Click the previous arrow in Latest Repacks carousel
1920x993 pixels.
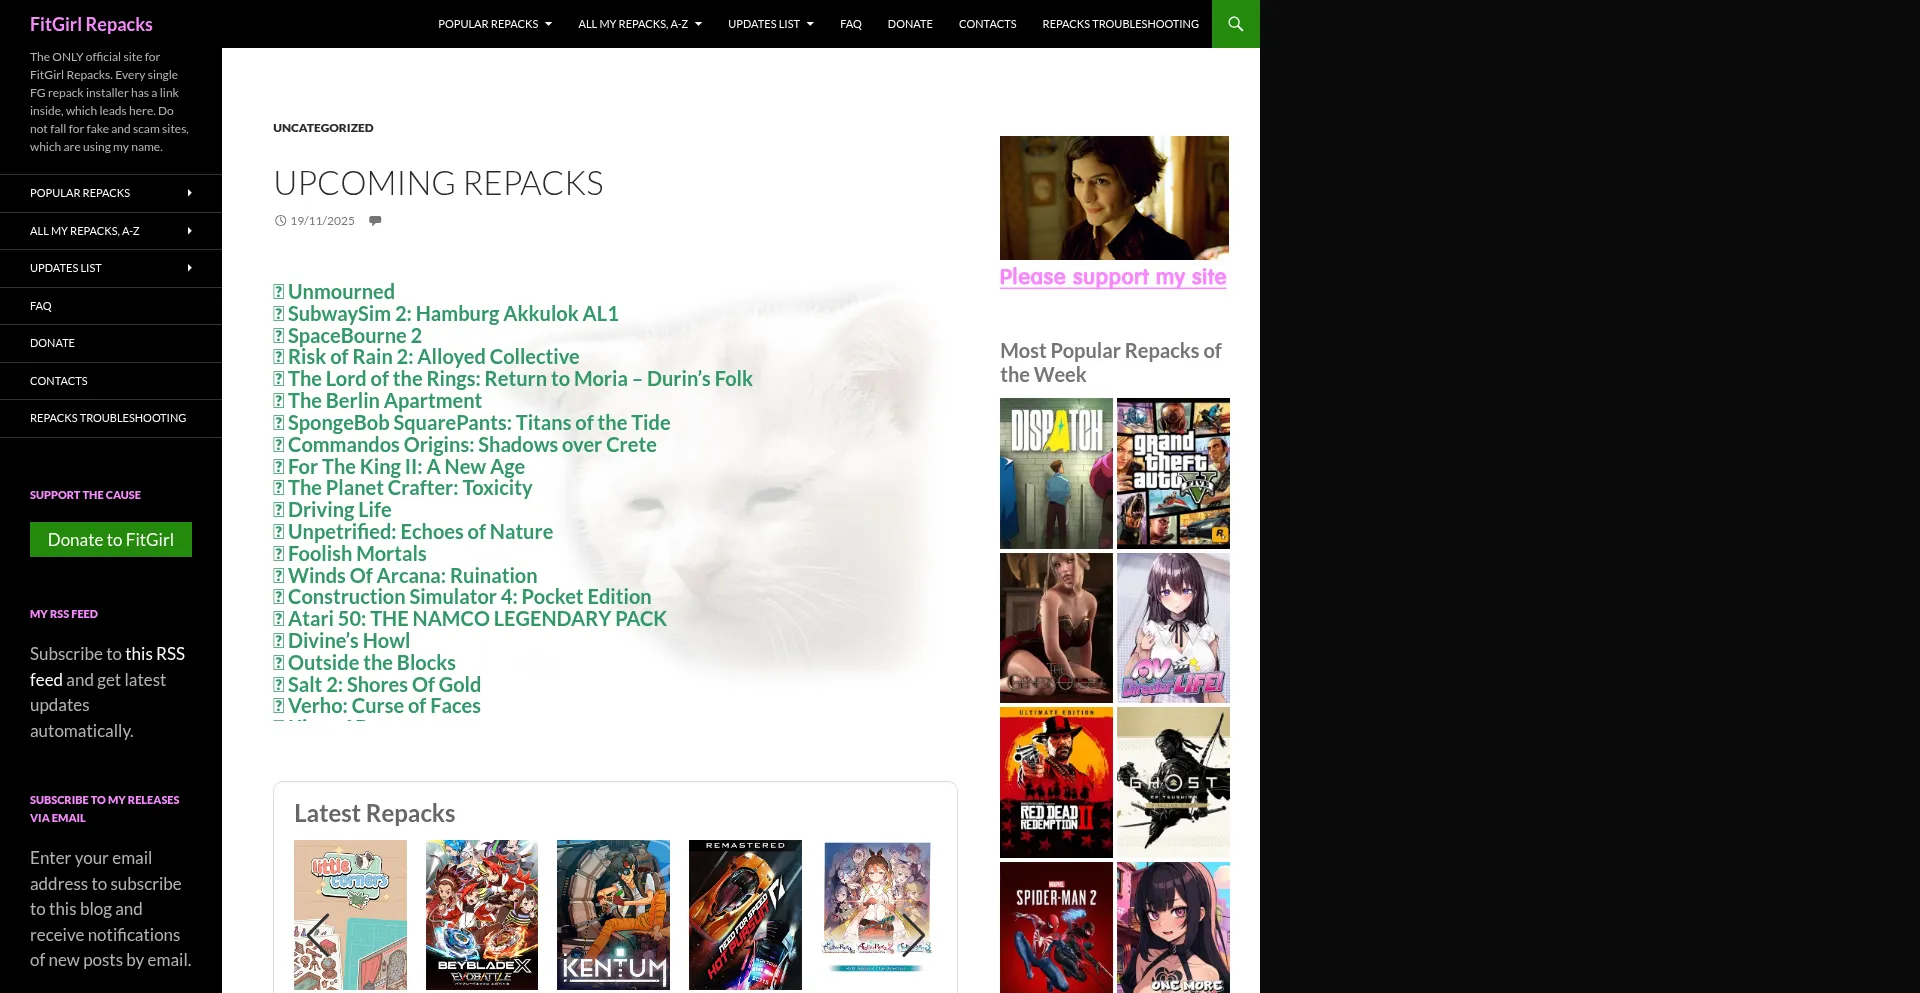(318, 934)
